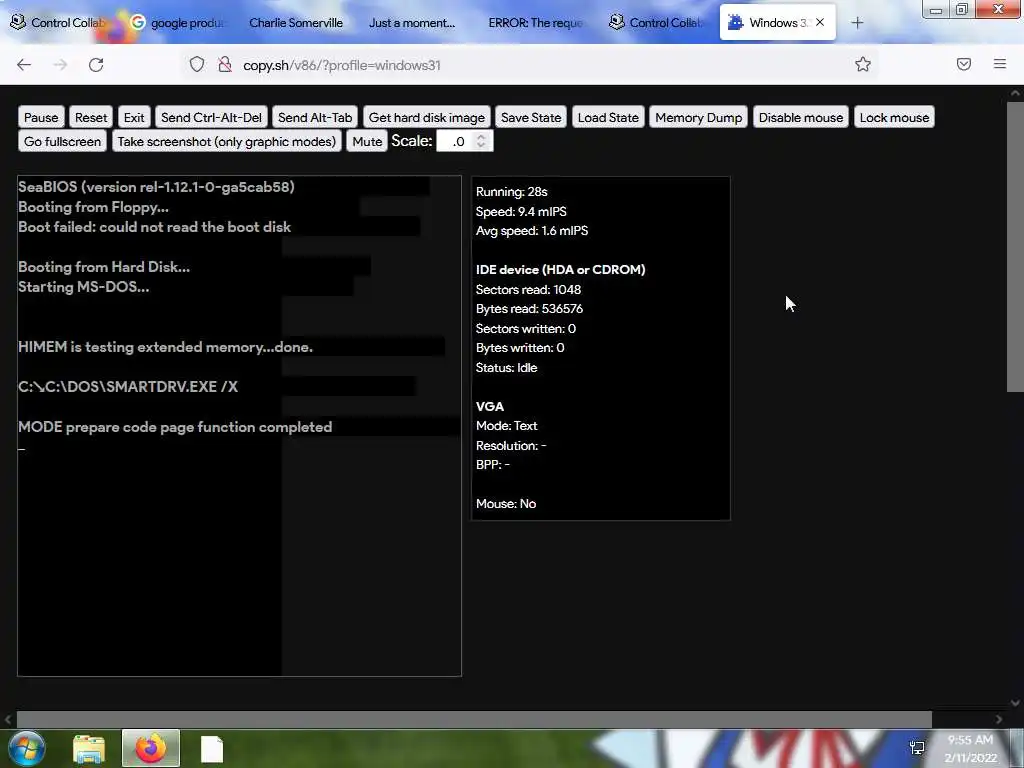Select the 'Speed: 9.4 mIPS' text
The width and height of the screenshot is (1024, 768).
521,212
